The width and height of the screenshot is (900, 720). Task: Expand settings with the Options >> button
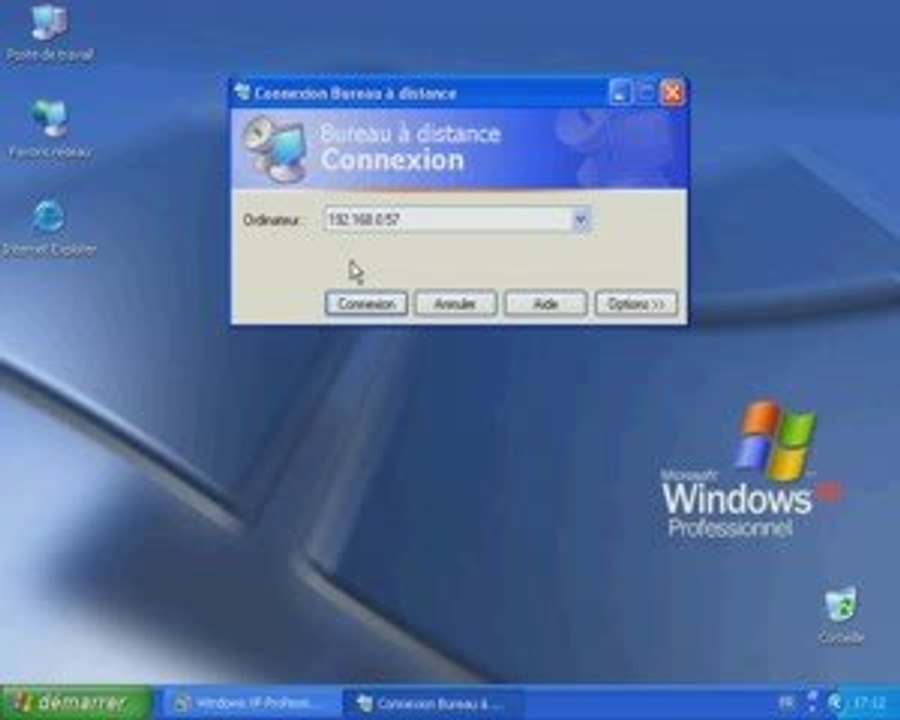pos(636,304)
